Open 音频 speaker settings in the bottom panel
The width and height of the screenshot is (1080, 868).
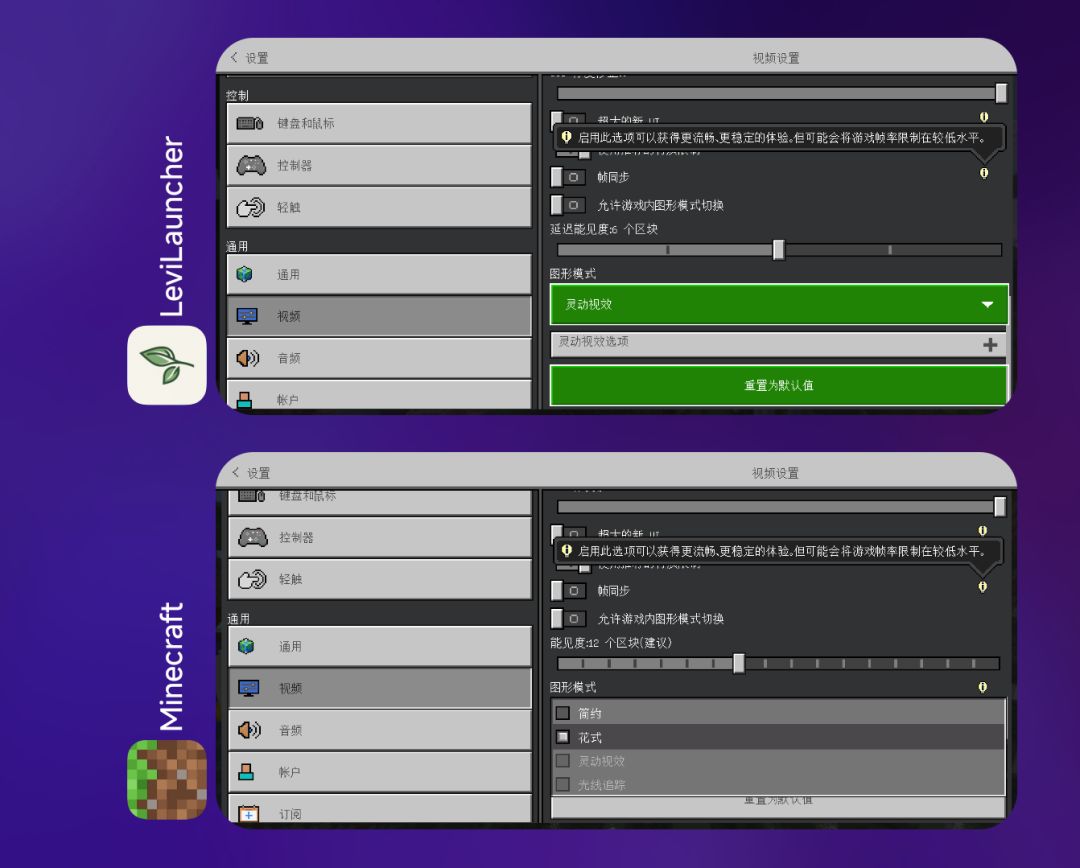[380, 730]
